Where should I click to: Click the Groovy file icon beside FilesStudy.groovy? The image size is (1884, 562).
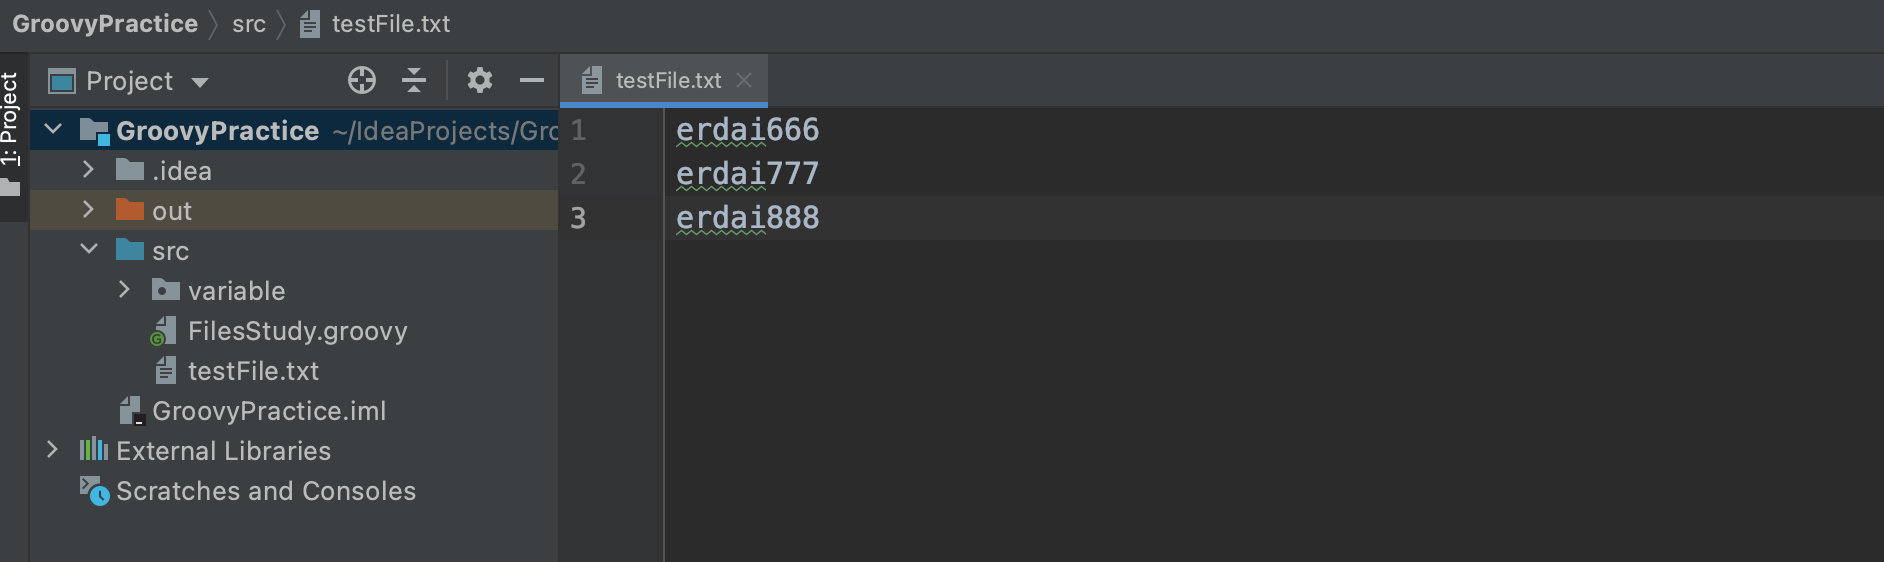pos(164,331)
